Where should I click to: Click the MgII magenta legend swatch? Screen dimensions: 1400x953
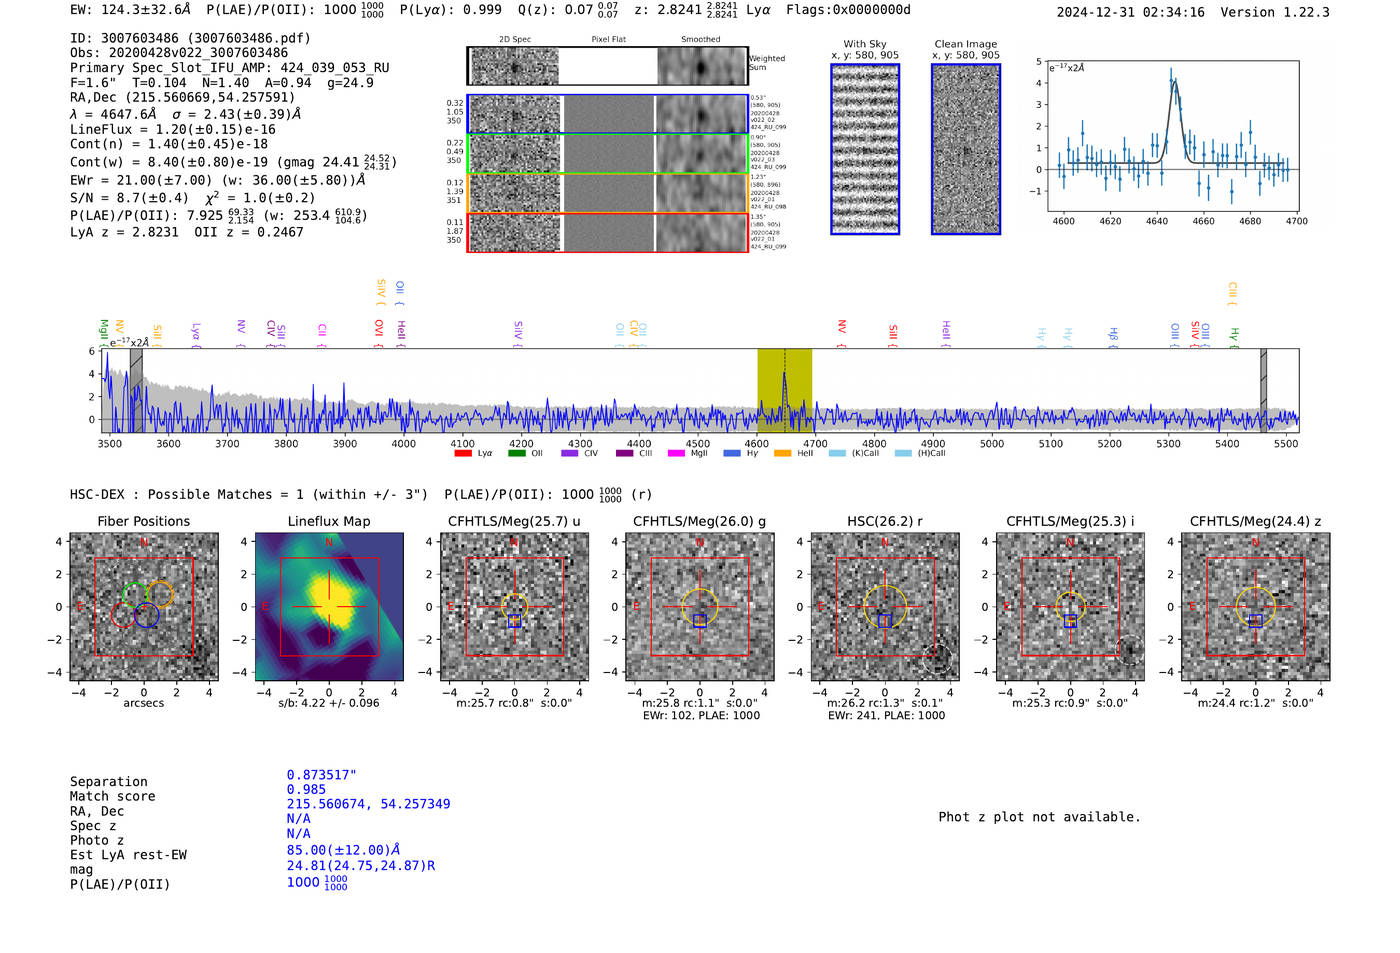pos(677,453)
